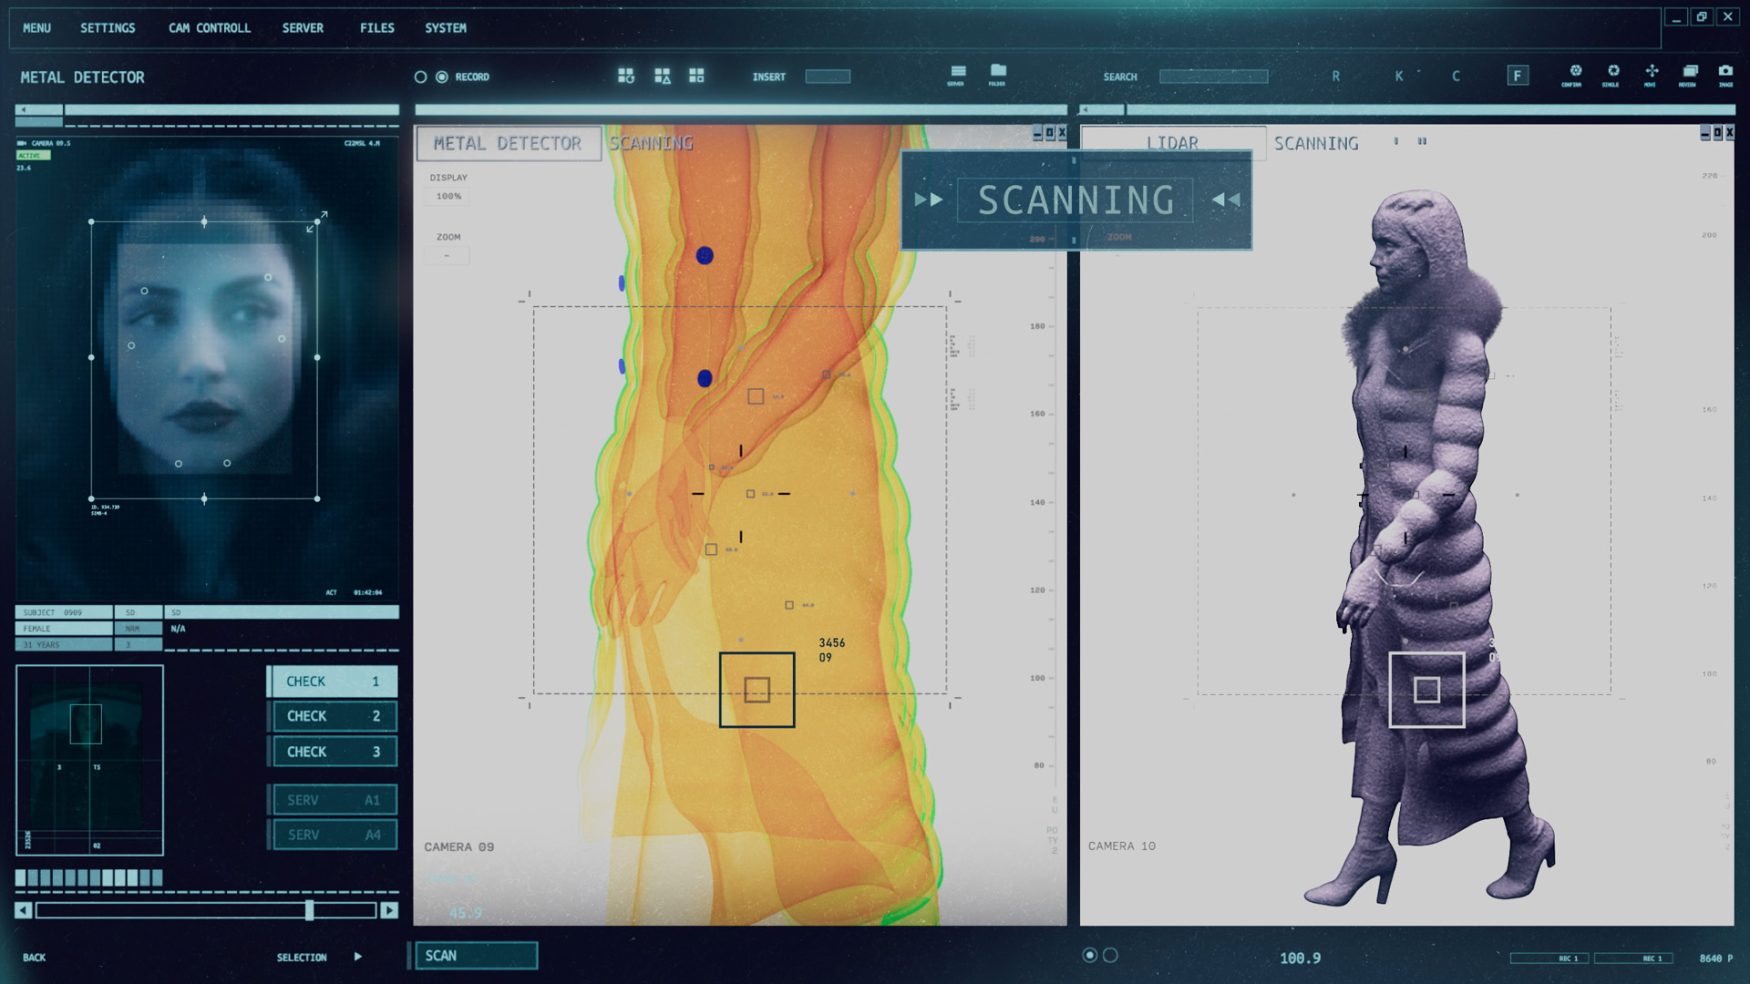1750x984 pixels.
Task: Expand the Selection arrow at bottom left
Action: (358, 957)
